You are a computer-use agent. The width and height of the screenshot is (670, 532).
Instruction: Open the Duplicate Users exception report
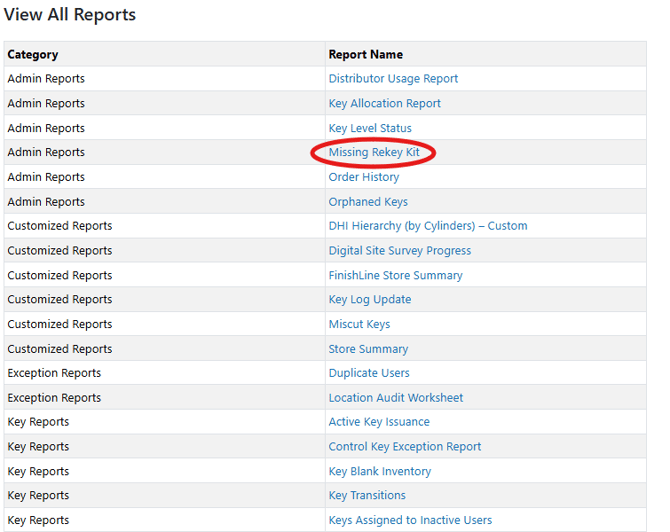tap(369, 373)
